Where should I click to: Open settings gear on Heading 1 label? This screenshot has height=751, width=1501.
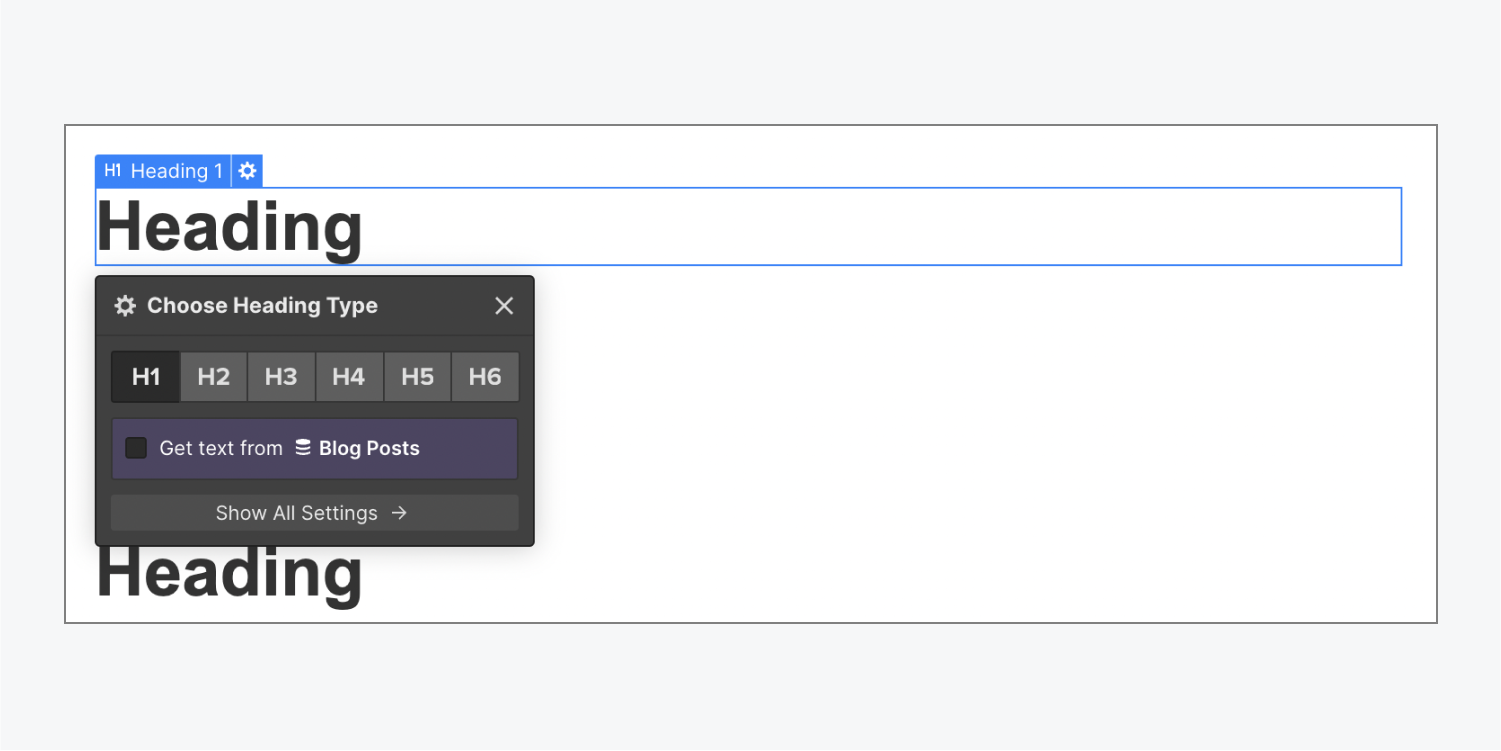(247, 171)
